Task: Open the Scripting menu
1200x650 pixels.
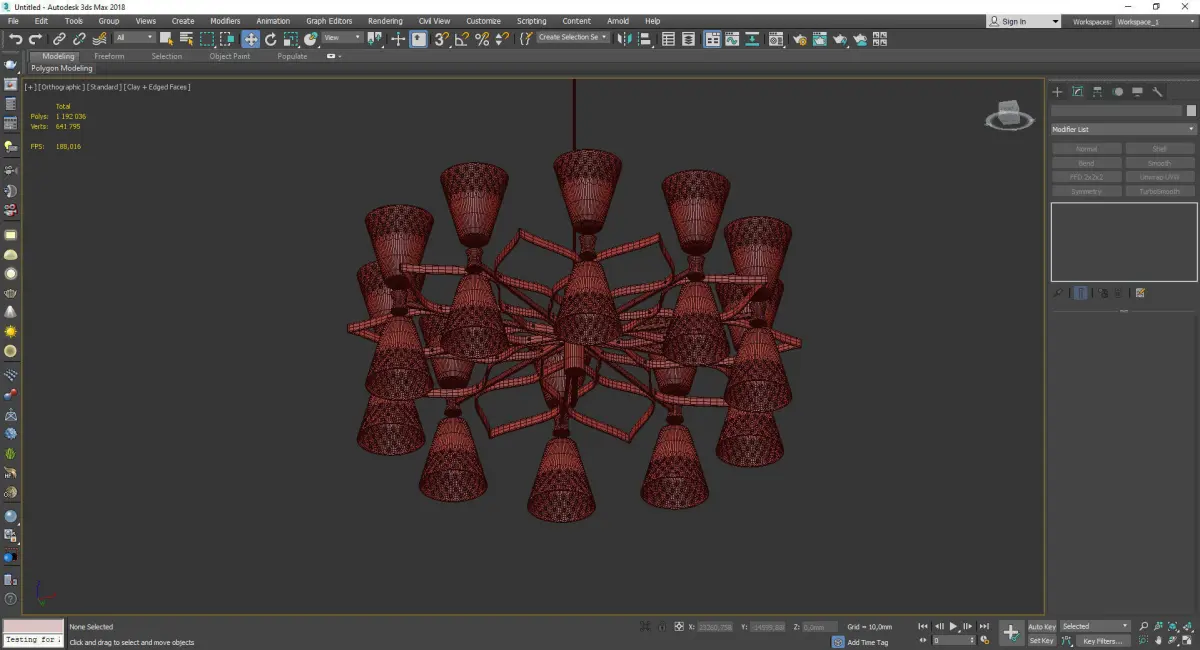Action: click(x=531, y=21)
